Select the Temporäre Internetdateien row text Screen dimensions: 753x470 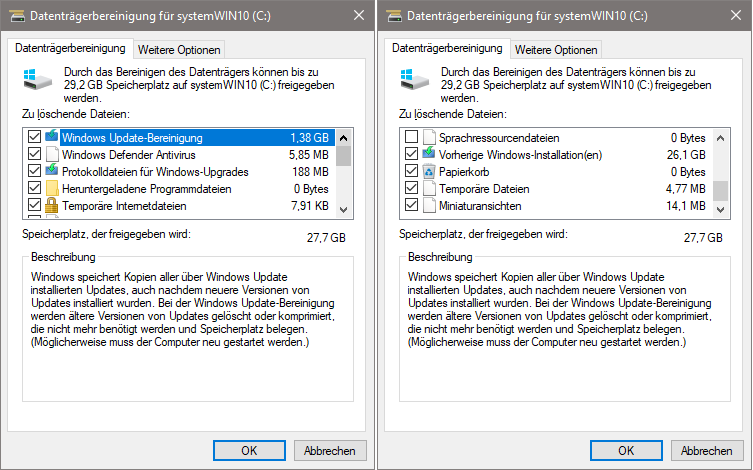click(124, 206)
